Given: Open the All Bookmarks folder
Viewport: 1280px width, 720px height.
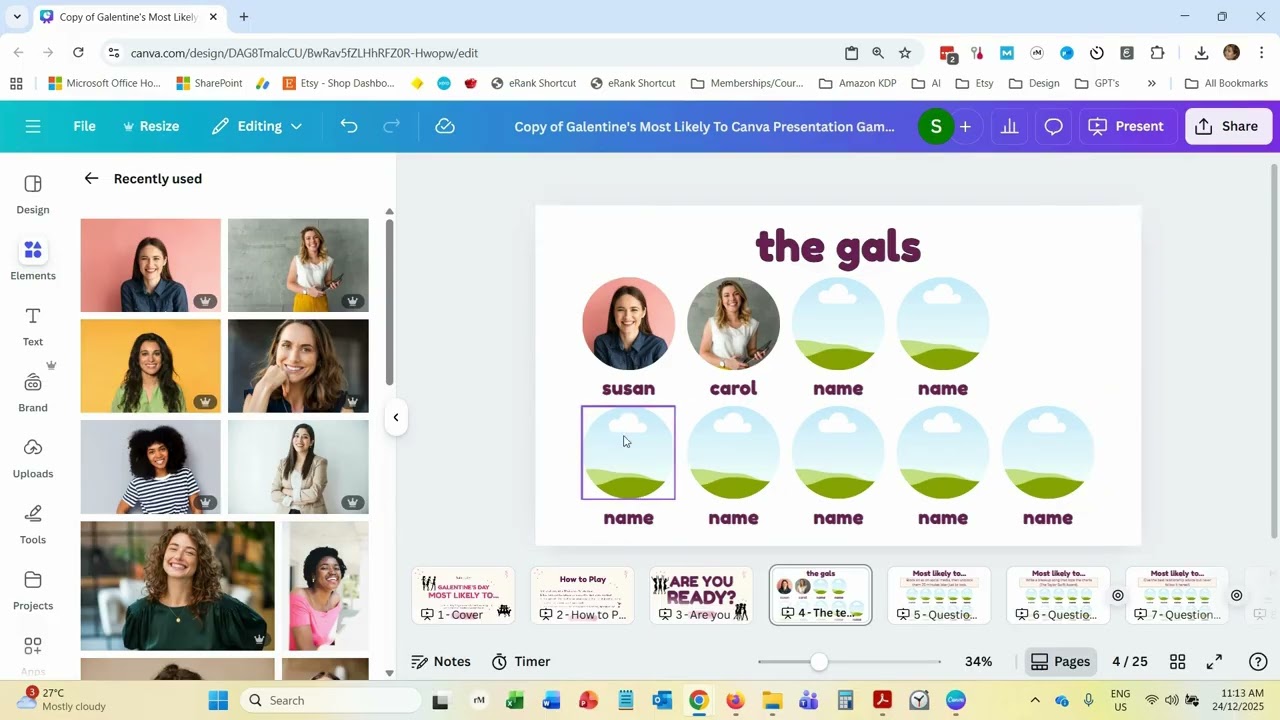Looking at the screenshot, I should tap(1226, 83).
